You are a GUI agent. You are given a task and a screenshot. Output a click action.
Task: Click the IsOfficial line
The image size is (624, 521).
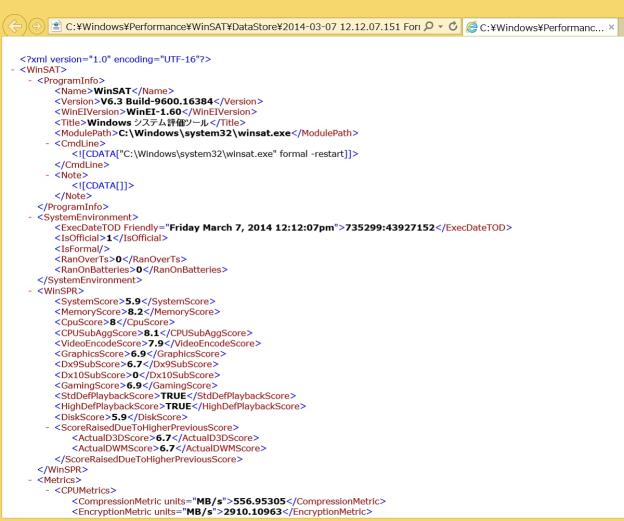pyautogui.click(x=111, y=238)
